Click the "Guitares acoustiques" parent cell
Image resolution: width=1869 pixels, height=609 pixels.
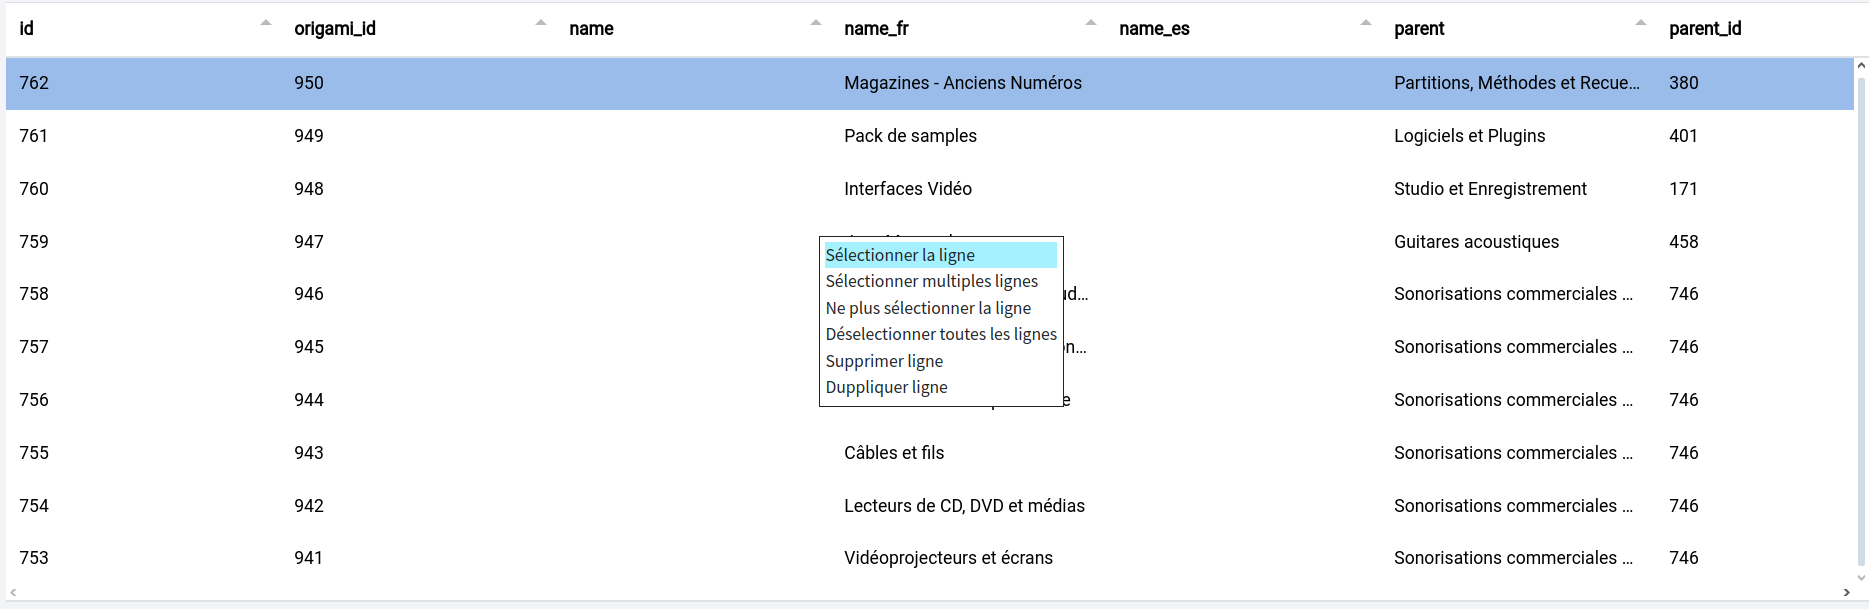[x=1476, y=242]
